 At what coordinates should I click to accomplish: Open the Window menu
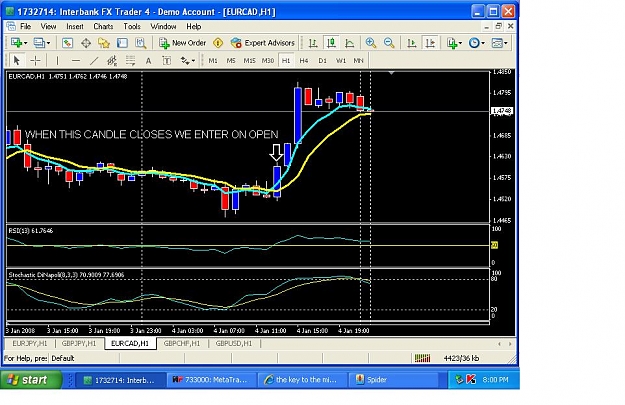coord(163,26)
